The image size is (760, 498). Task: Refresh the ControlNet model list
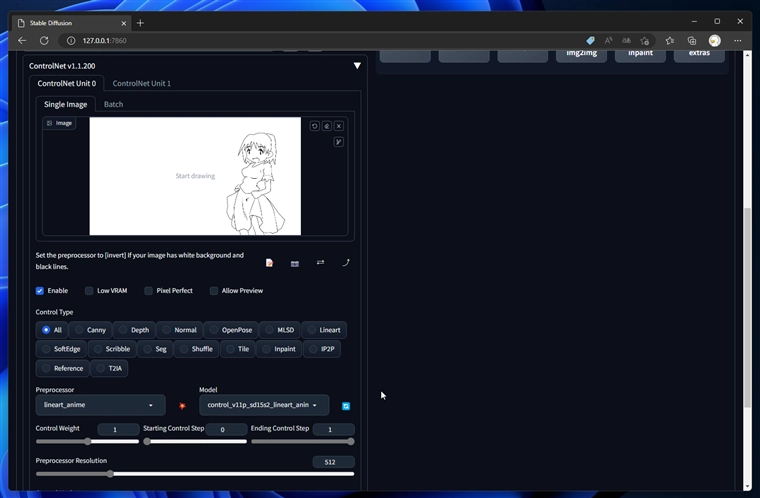(x=346, y=406)
